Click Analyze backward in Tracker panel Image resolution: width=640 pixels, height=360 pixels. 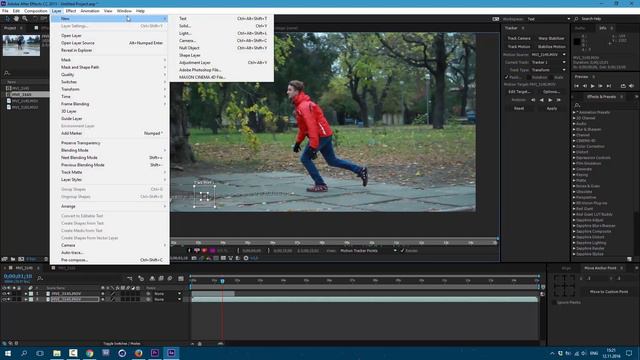(x=542, y=100)
